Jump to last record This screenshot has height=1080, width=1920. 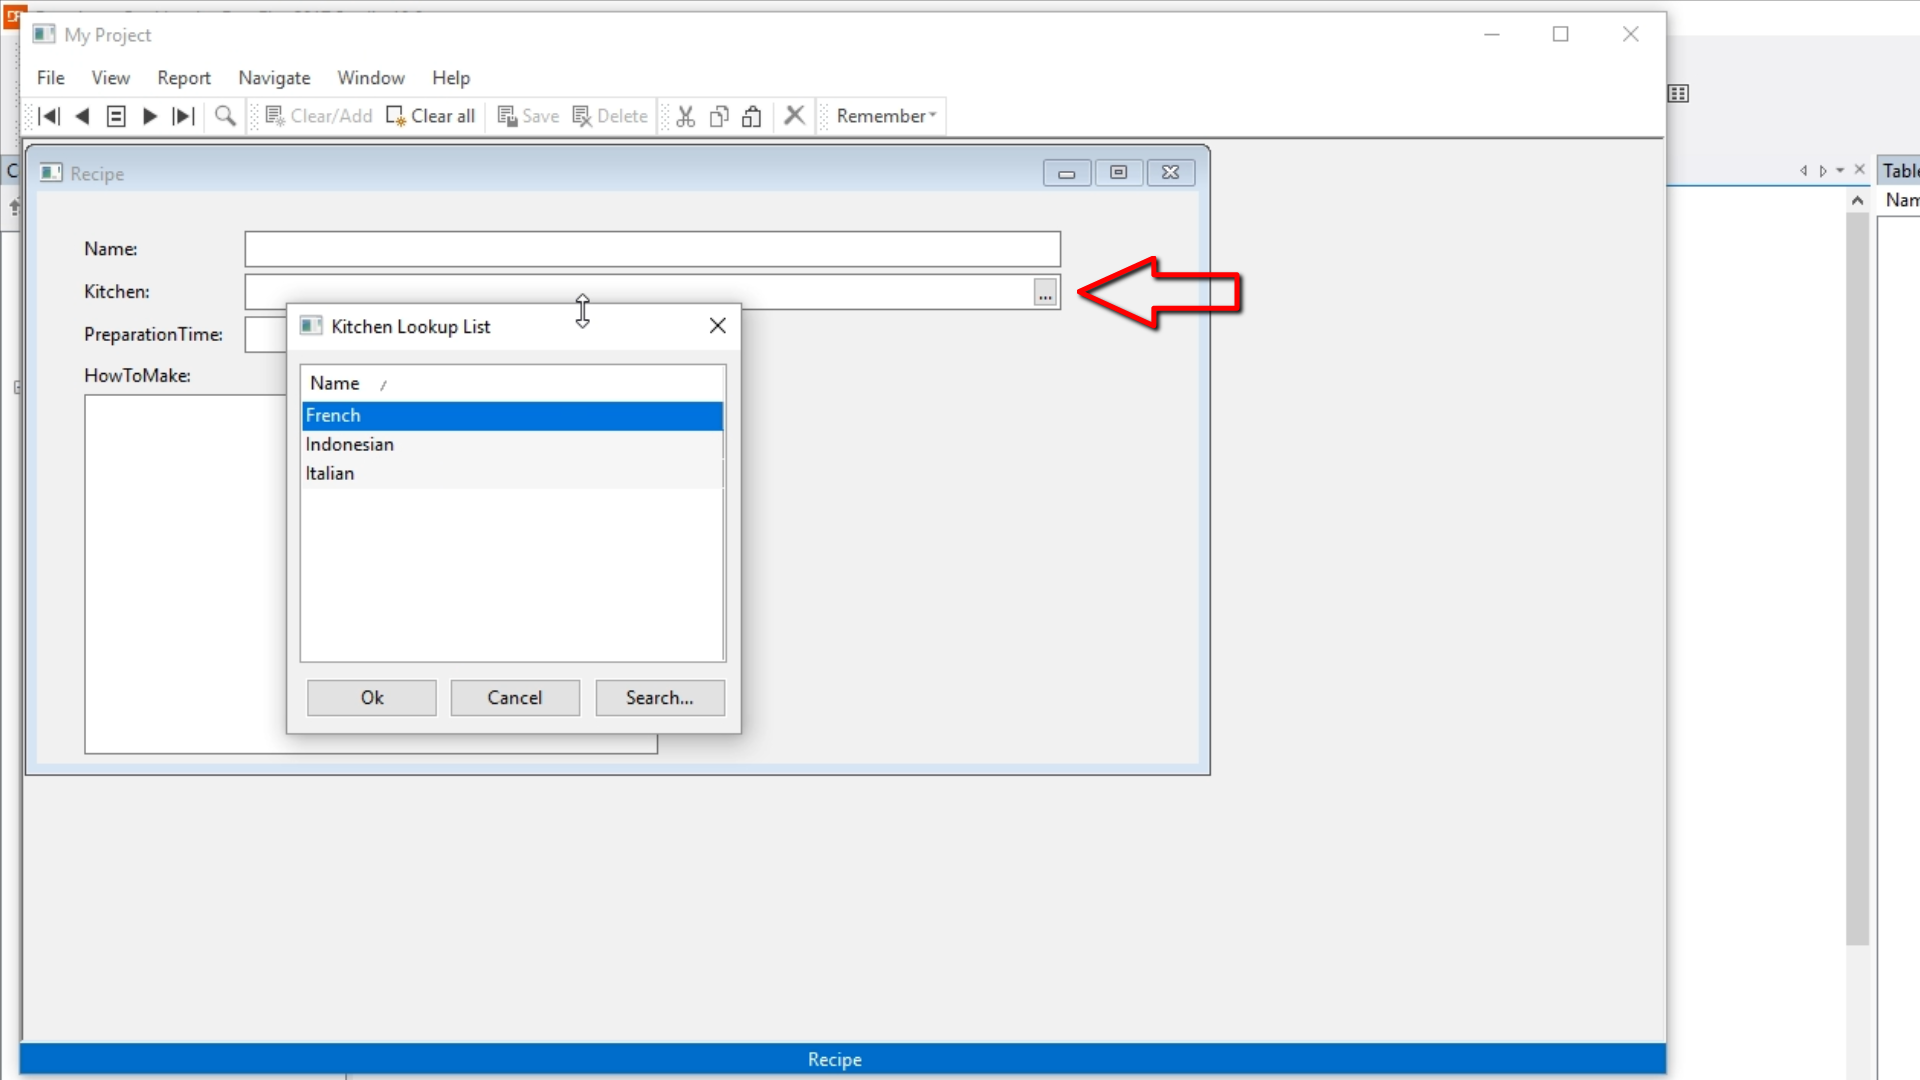(183, 116)
